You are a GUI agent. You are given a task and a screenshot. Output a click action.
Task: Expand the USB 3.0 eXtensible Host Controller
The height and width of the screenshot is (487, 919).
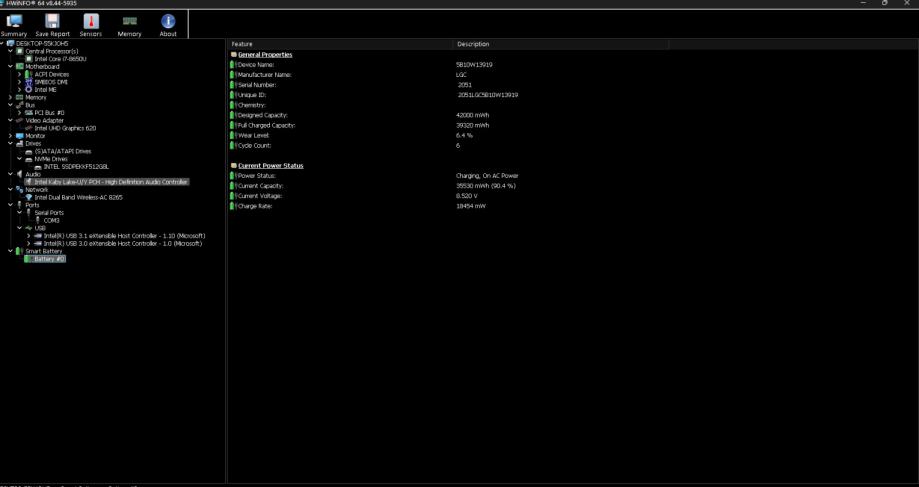coord(28,243)
